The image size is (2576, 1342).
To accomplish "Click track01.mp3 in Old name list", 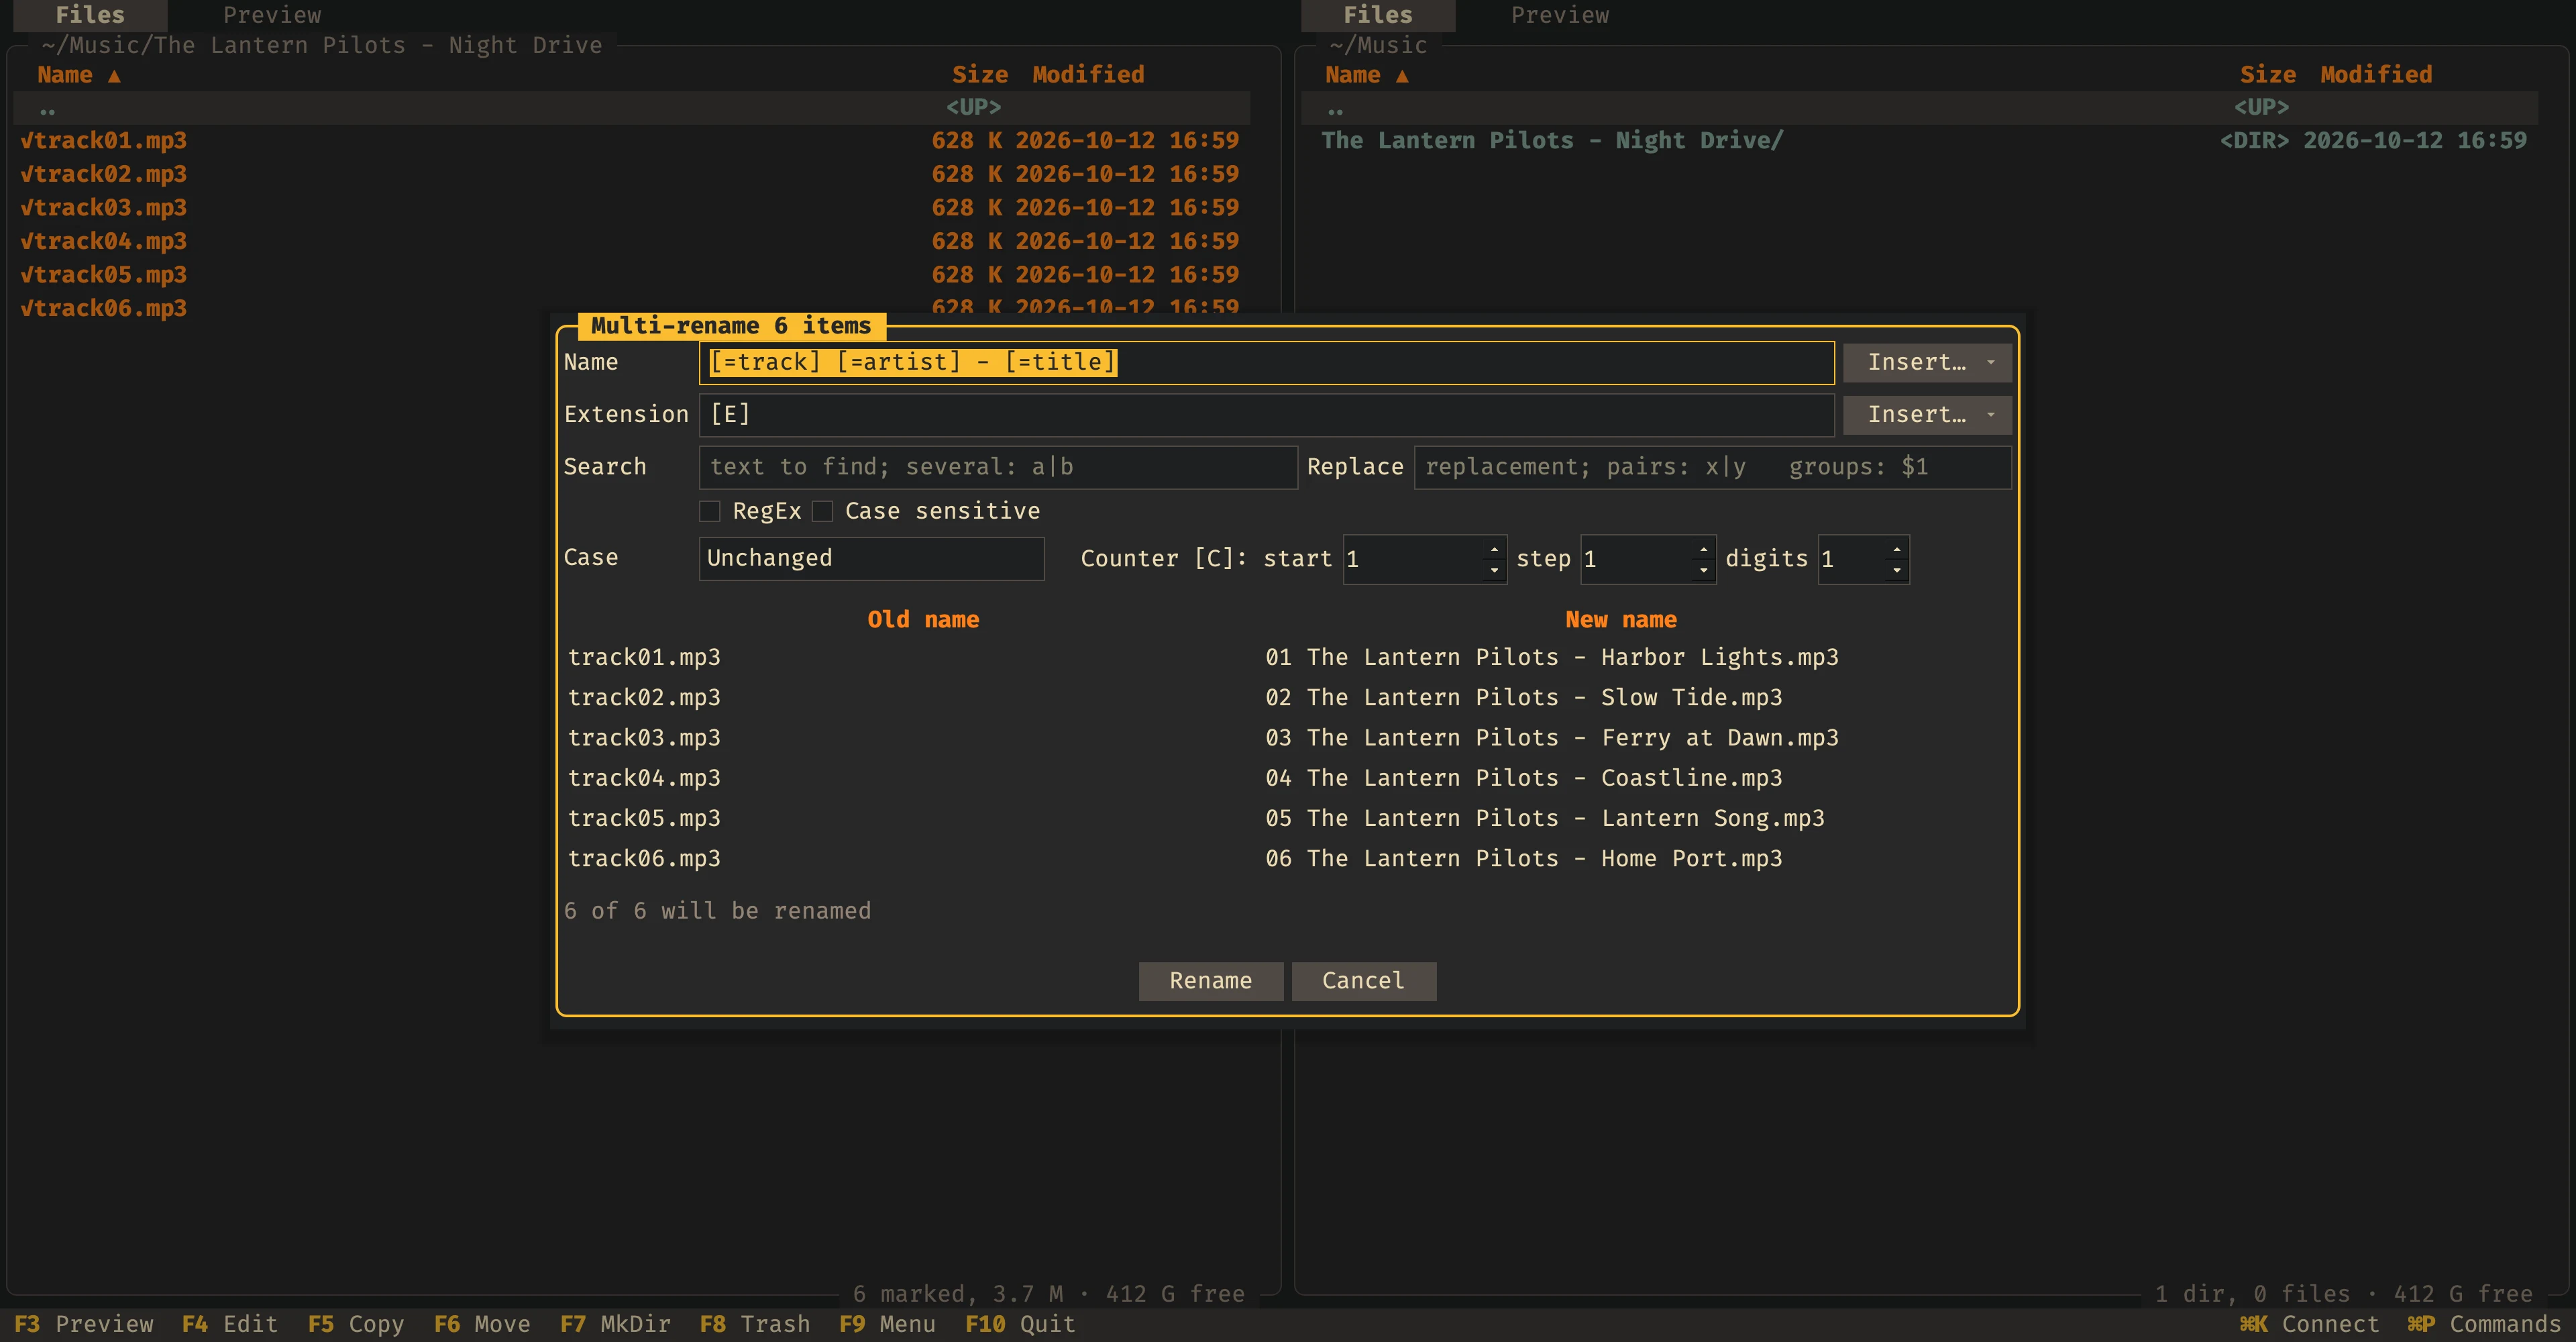I will (644, 658).
